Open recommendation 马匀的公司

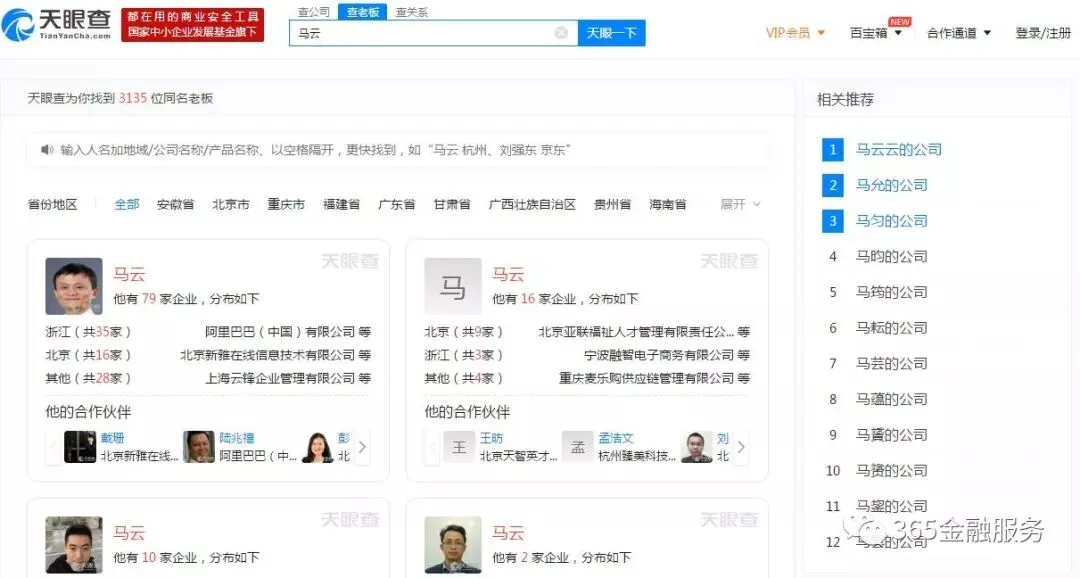pos(891,221)
